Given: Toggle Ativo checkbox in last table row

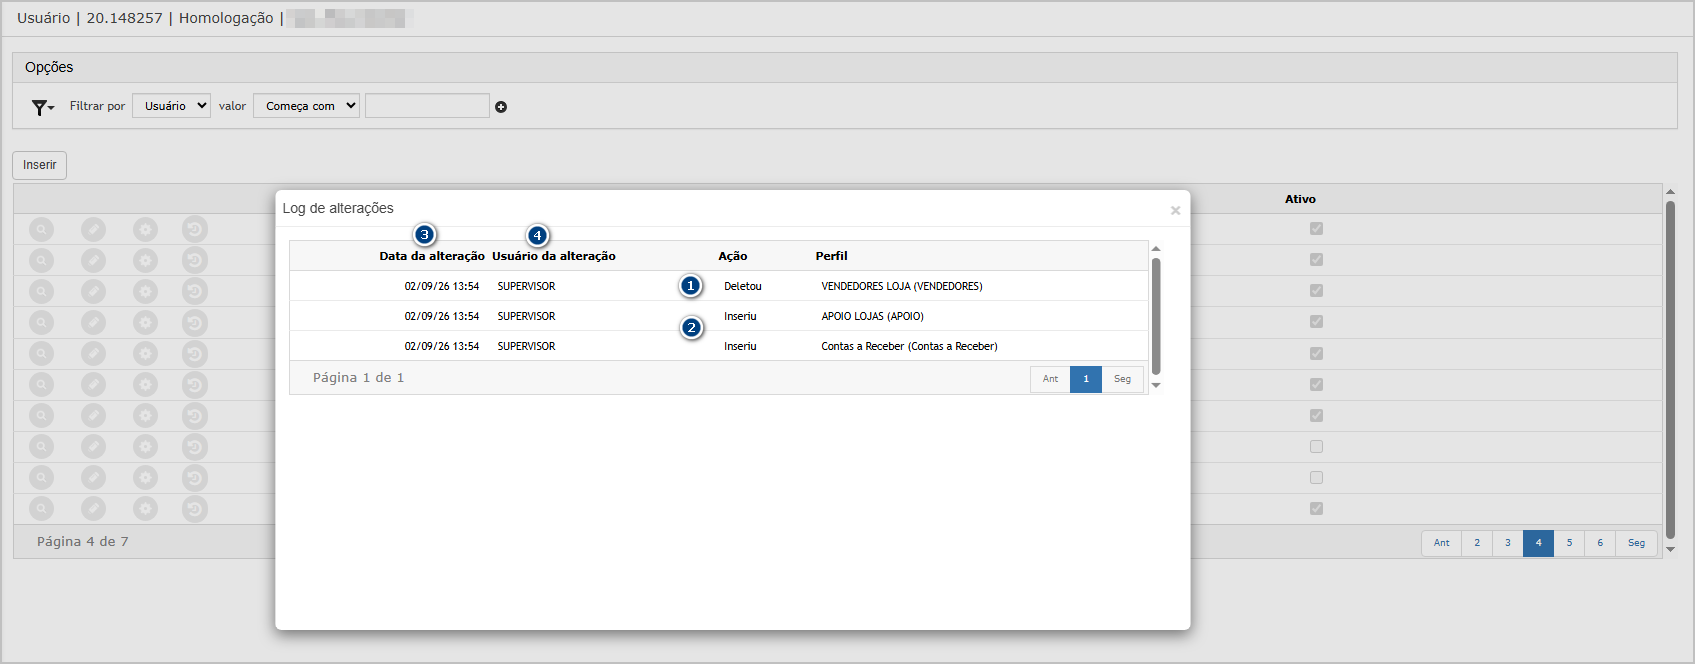Looking at the screenshot, I should 1316,509.
